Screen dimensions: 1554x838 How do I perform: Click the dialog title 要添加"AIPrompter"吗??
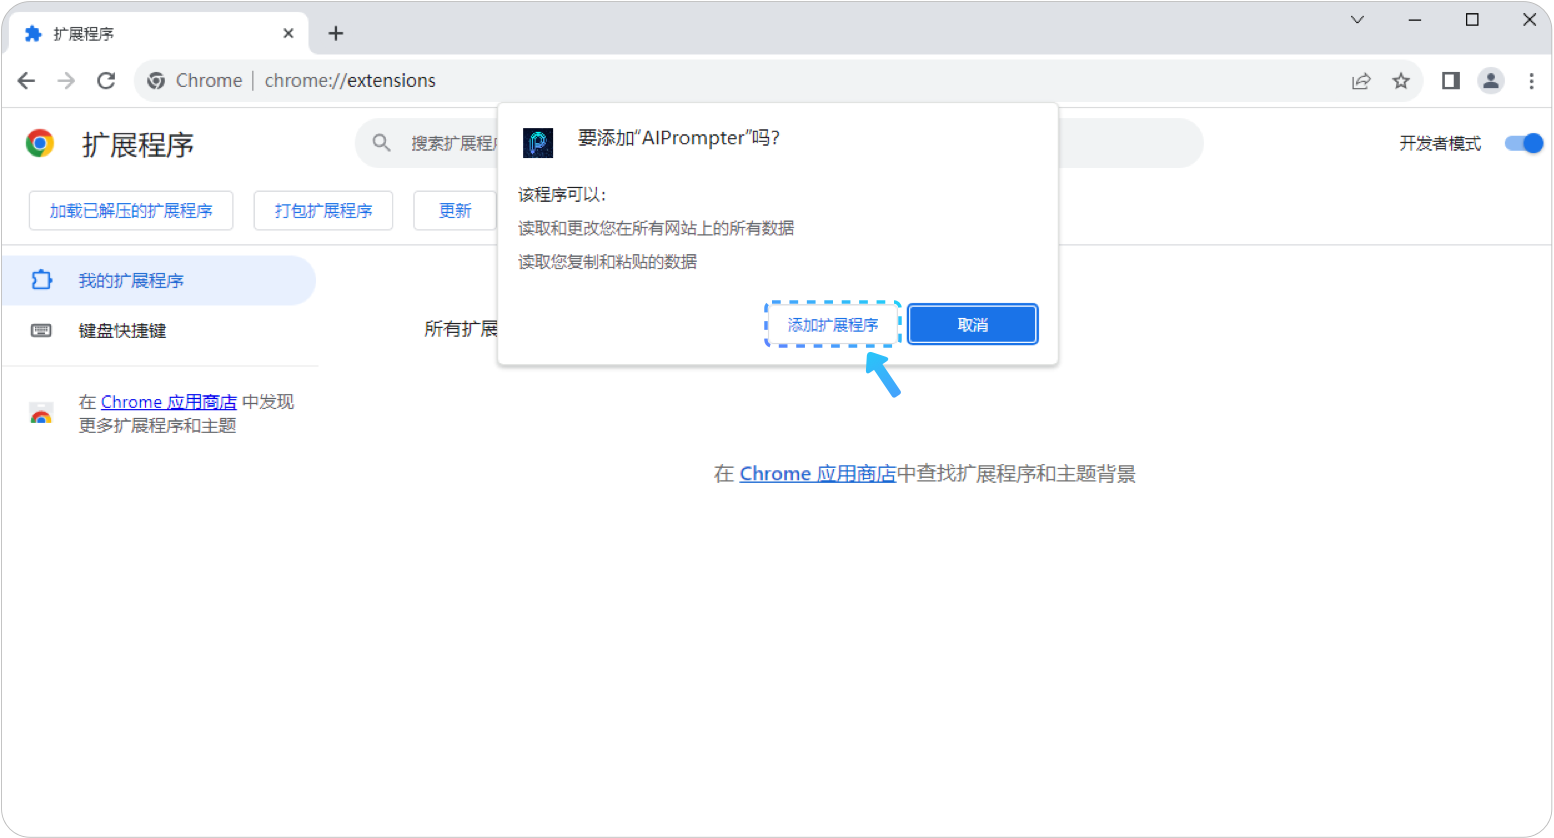679,138
